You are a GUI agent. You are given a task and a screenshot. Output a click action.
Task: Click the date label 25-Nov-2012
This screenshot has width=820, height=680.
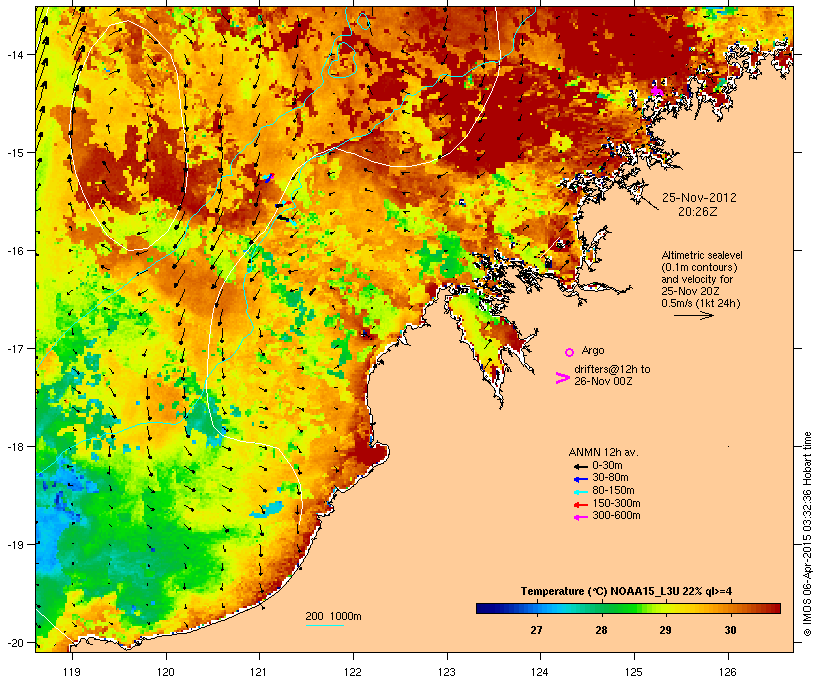coord(699,198)
